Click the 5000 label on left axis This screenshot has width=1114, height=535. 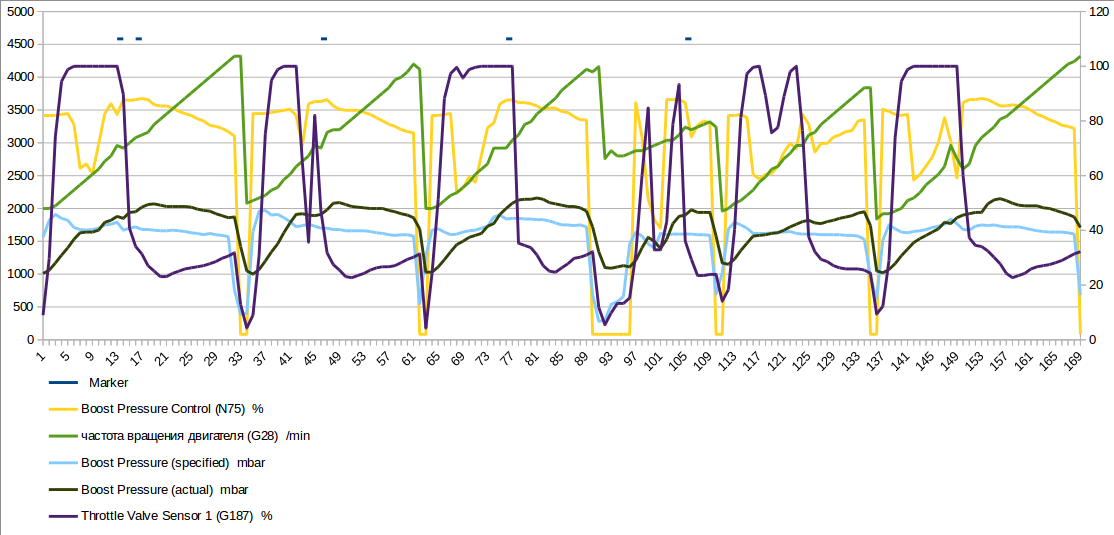click(20, 11)
